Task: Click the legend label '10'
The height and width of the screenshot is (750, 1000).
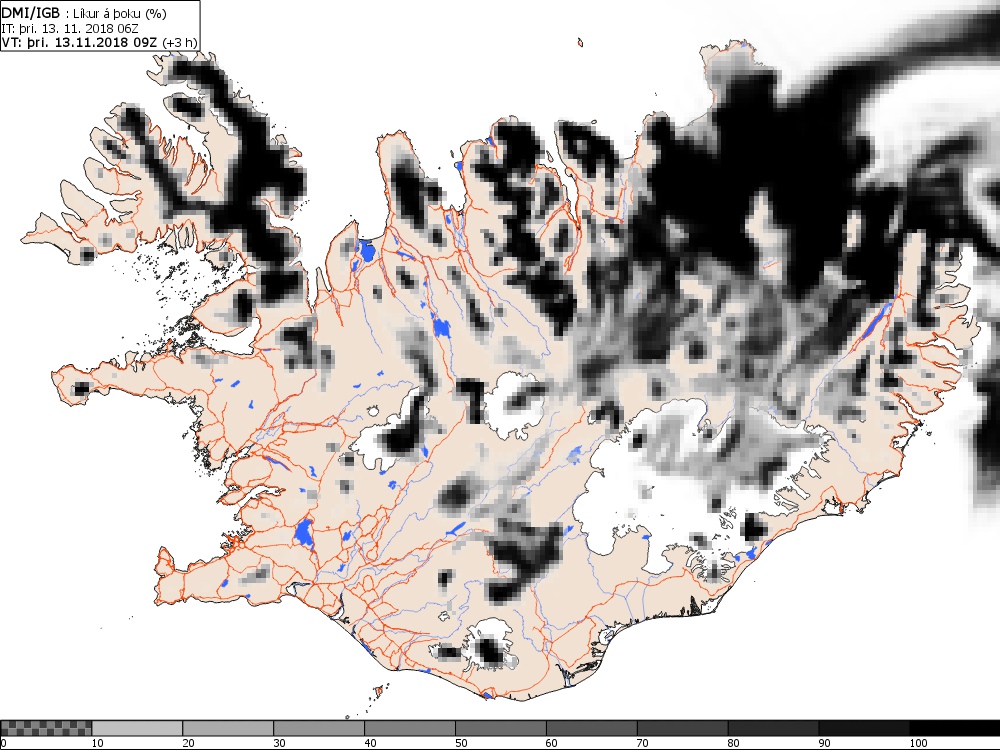Action: click(x=98, y=743)
